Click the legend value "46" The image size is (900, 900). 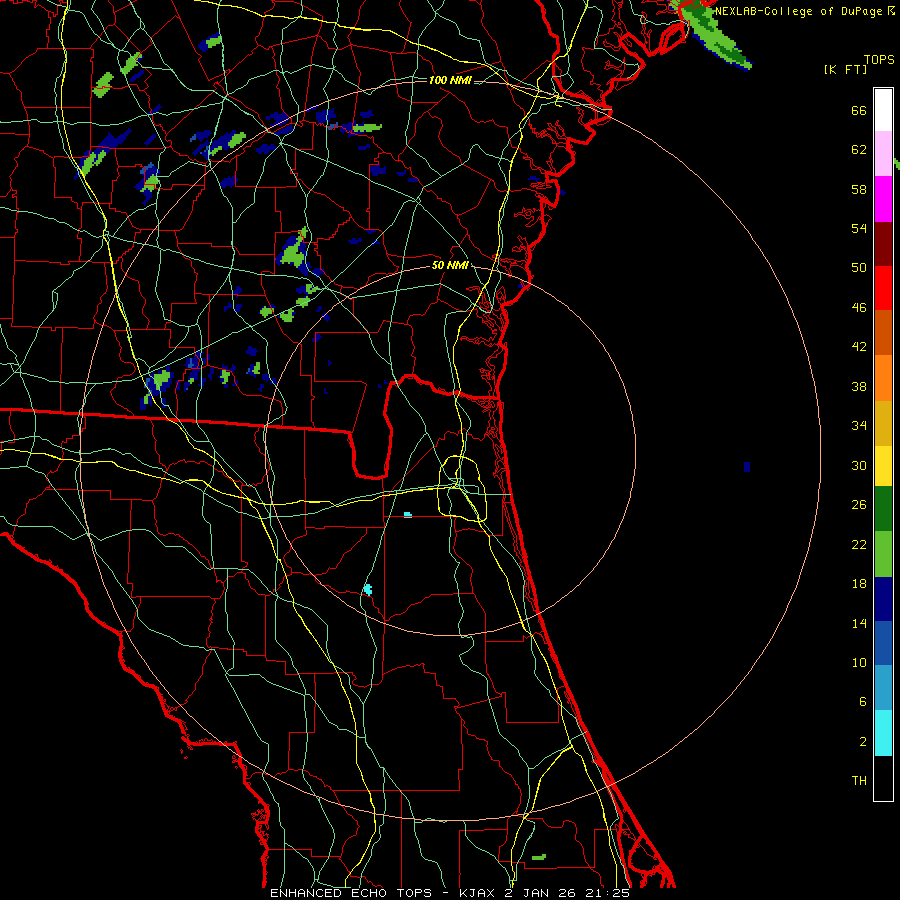859,308
